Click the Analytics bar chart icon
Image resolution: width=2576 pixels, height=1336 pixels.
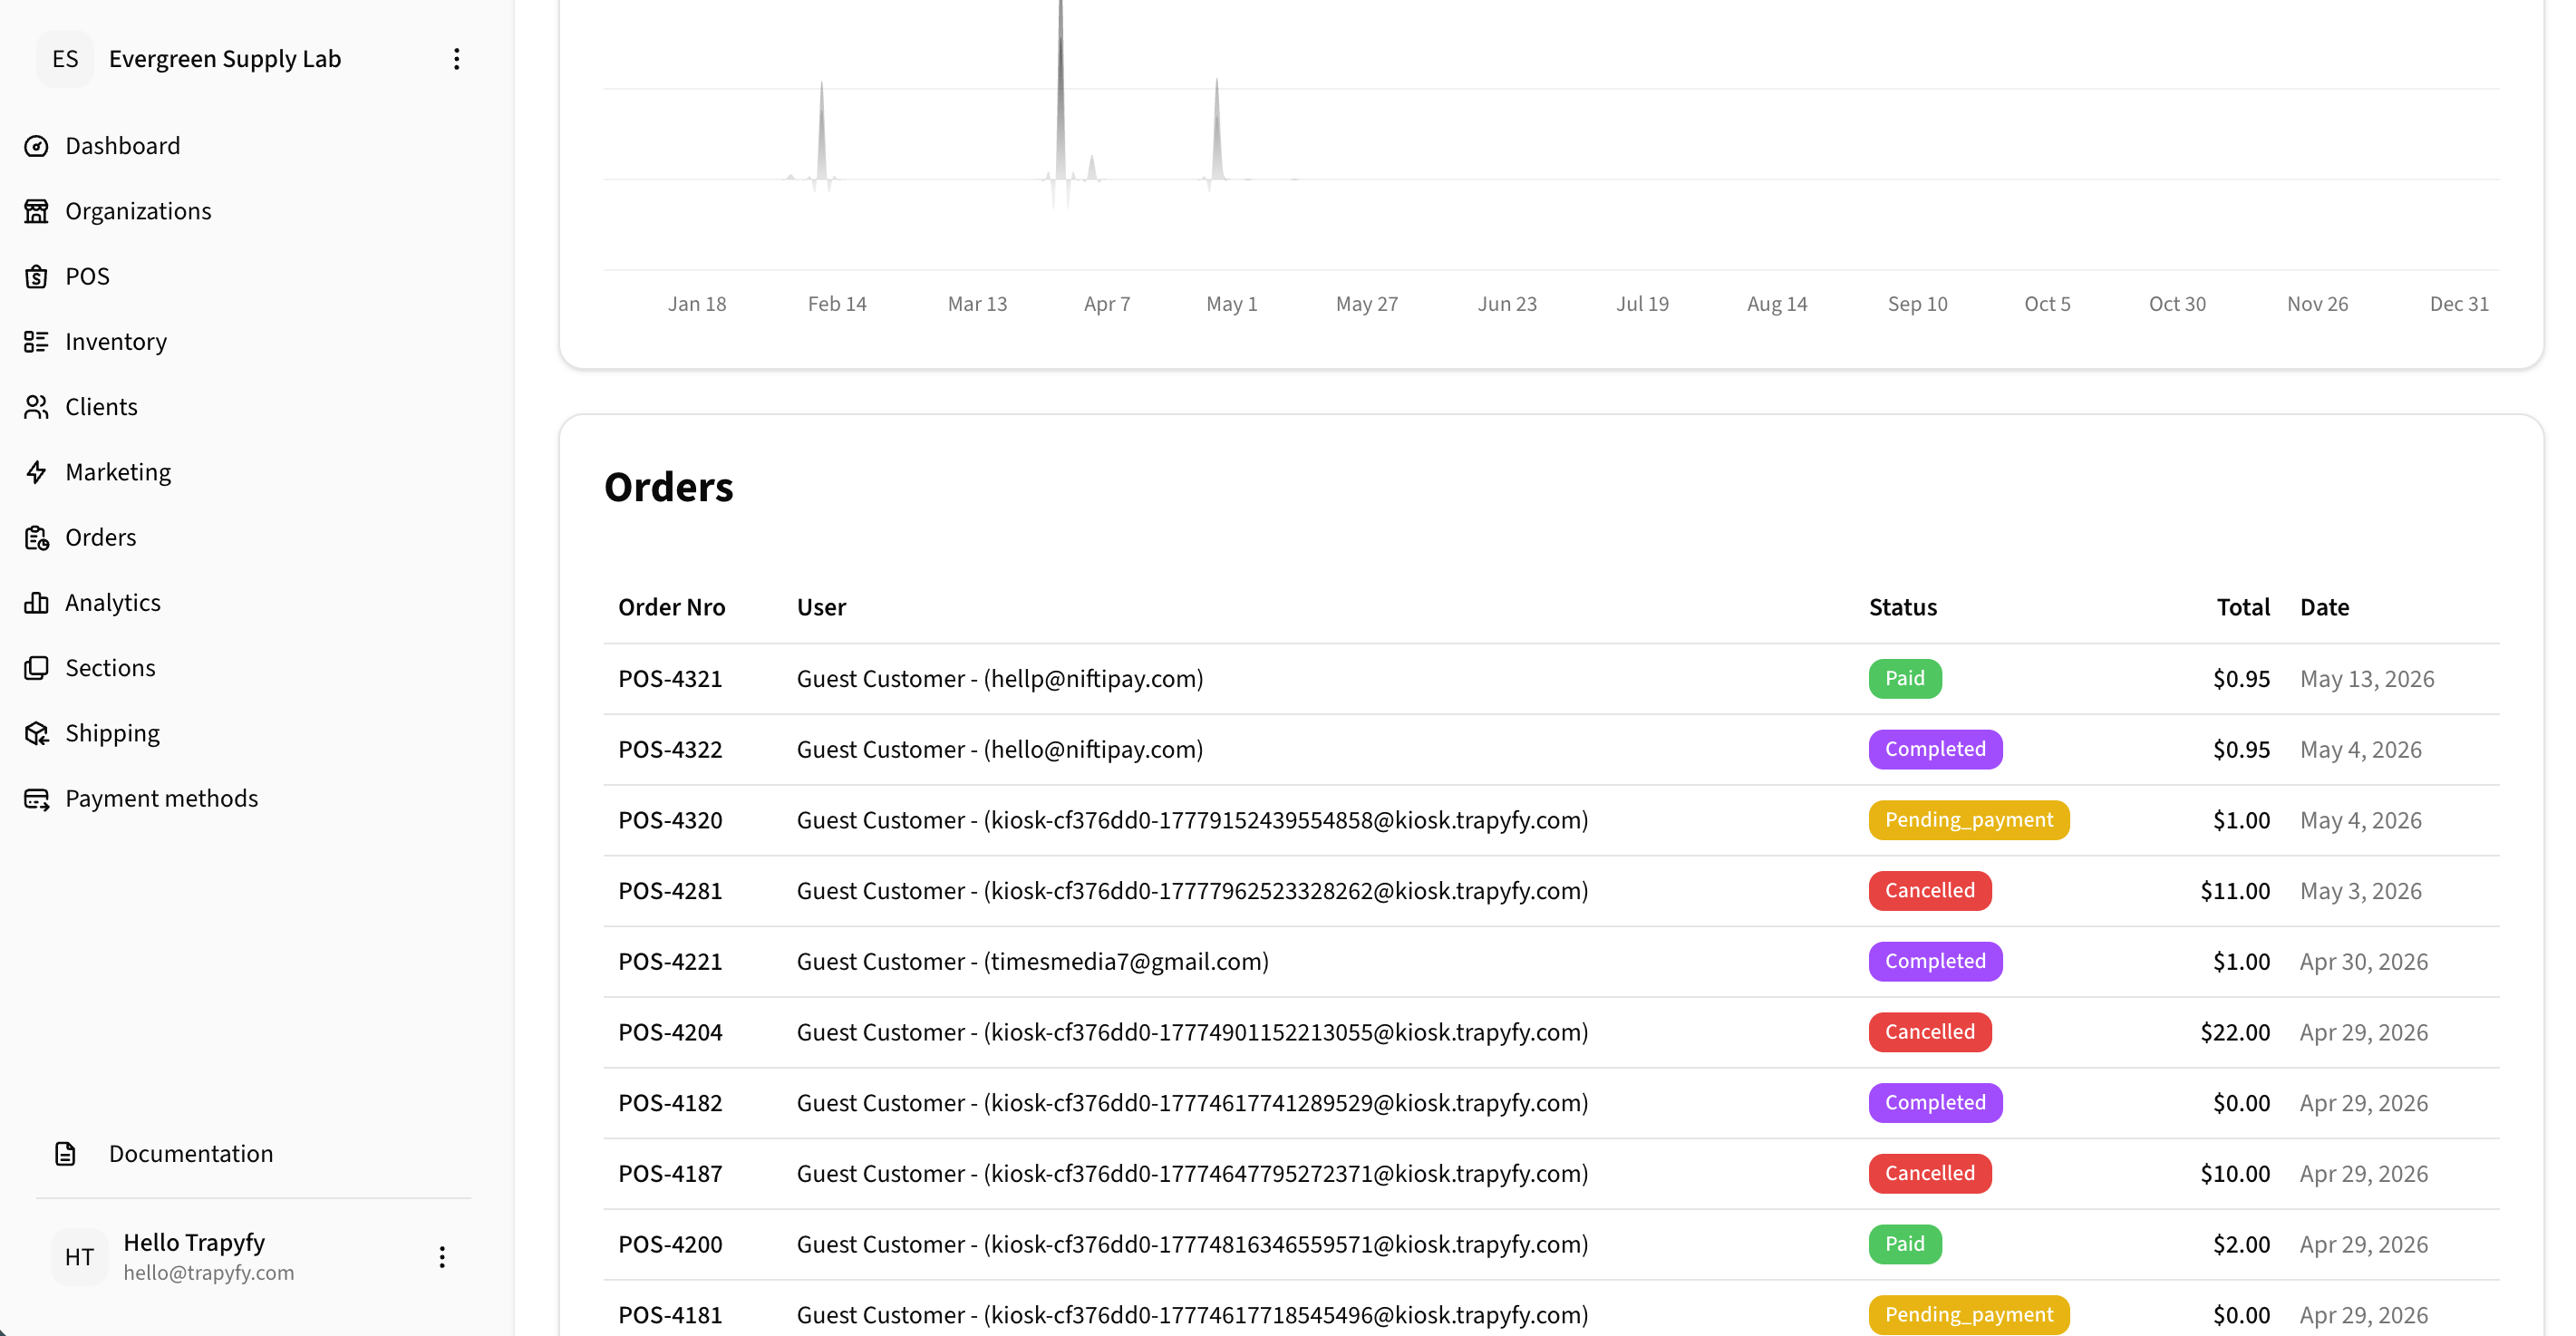[x=37, y=603]
